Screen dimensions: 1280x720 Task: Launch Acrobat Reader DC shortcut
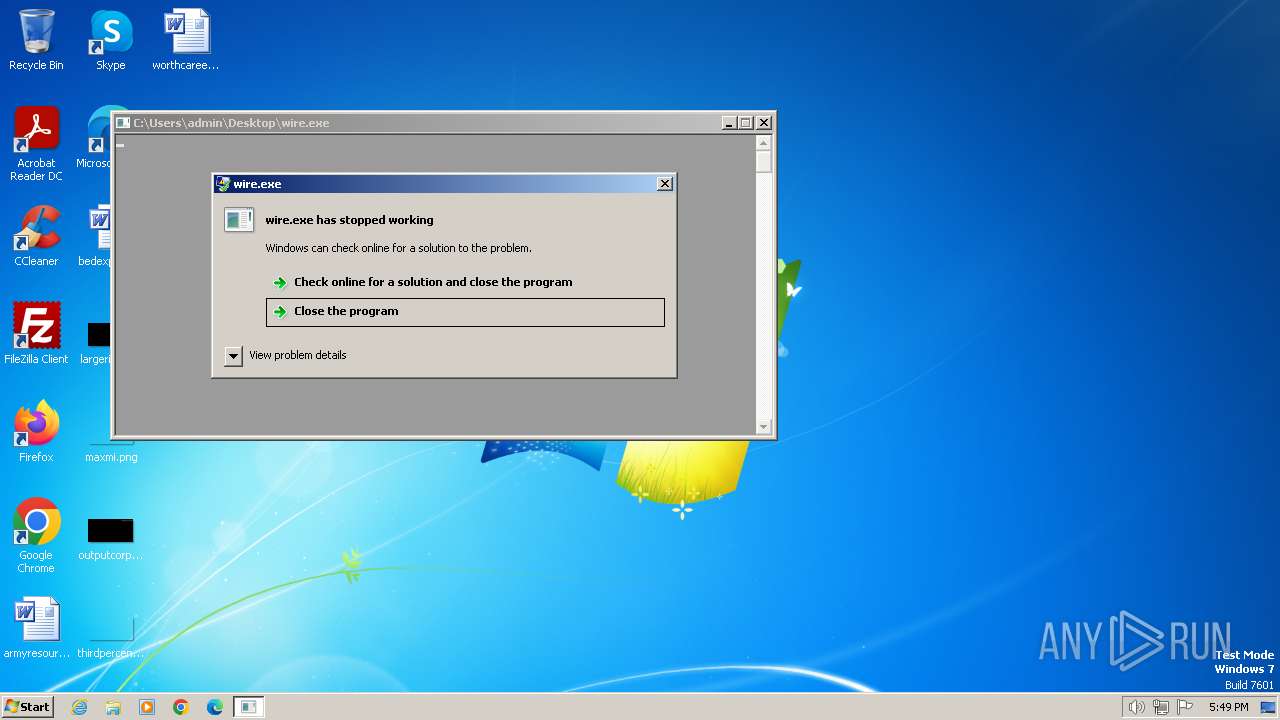[x=36, y=143]
